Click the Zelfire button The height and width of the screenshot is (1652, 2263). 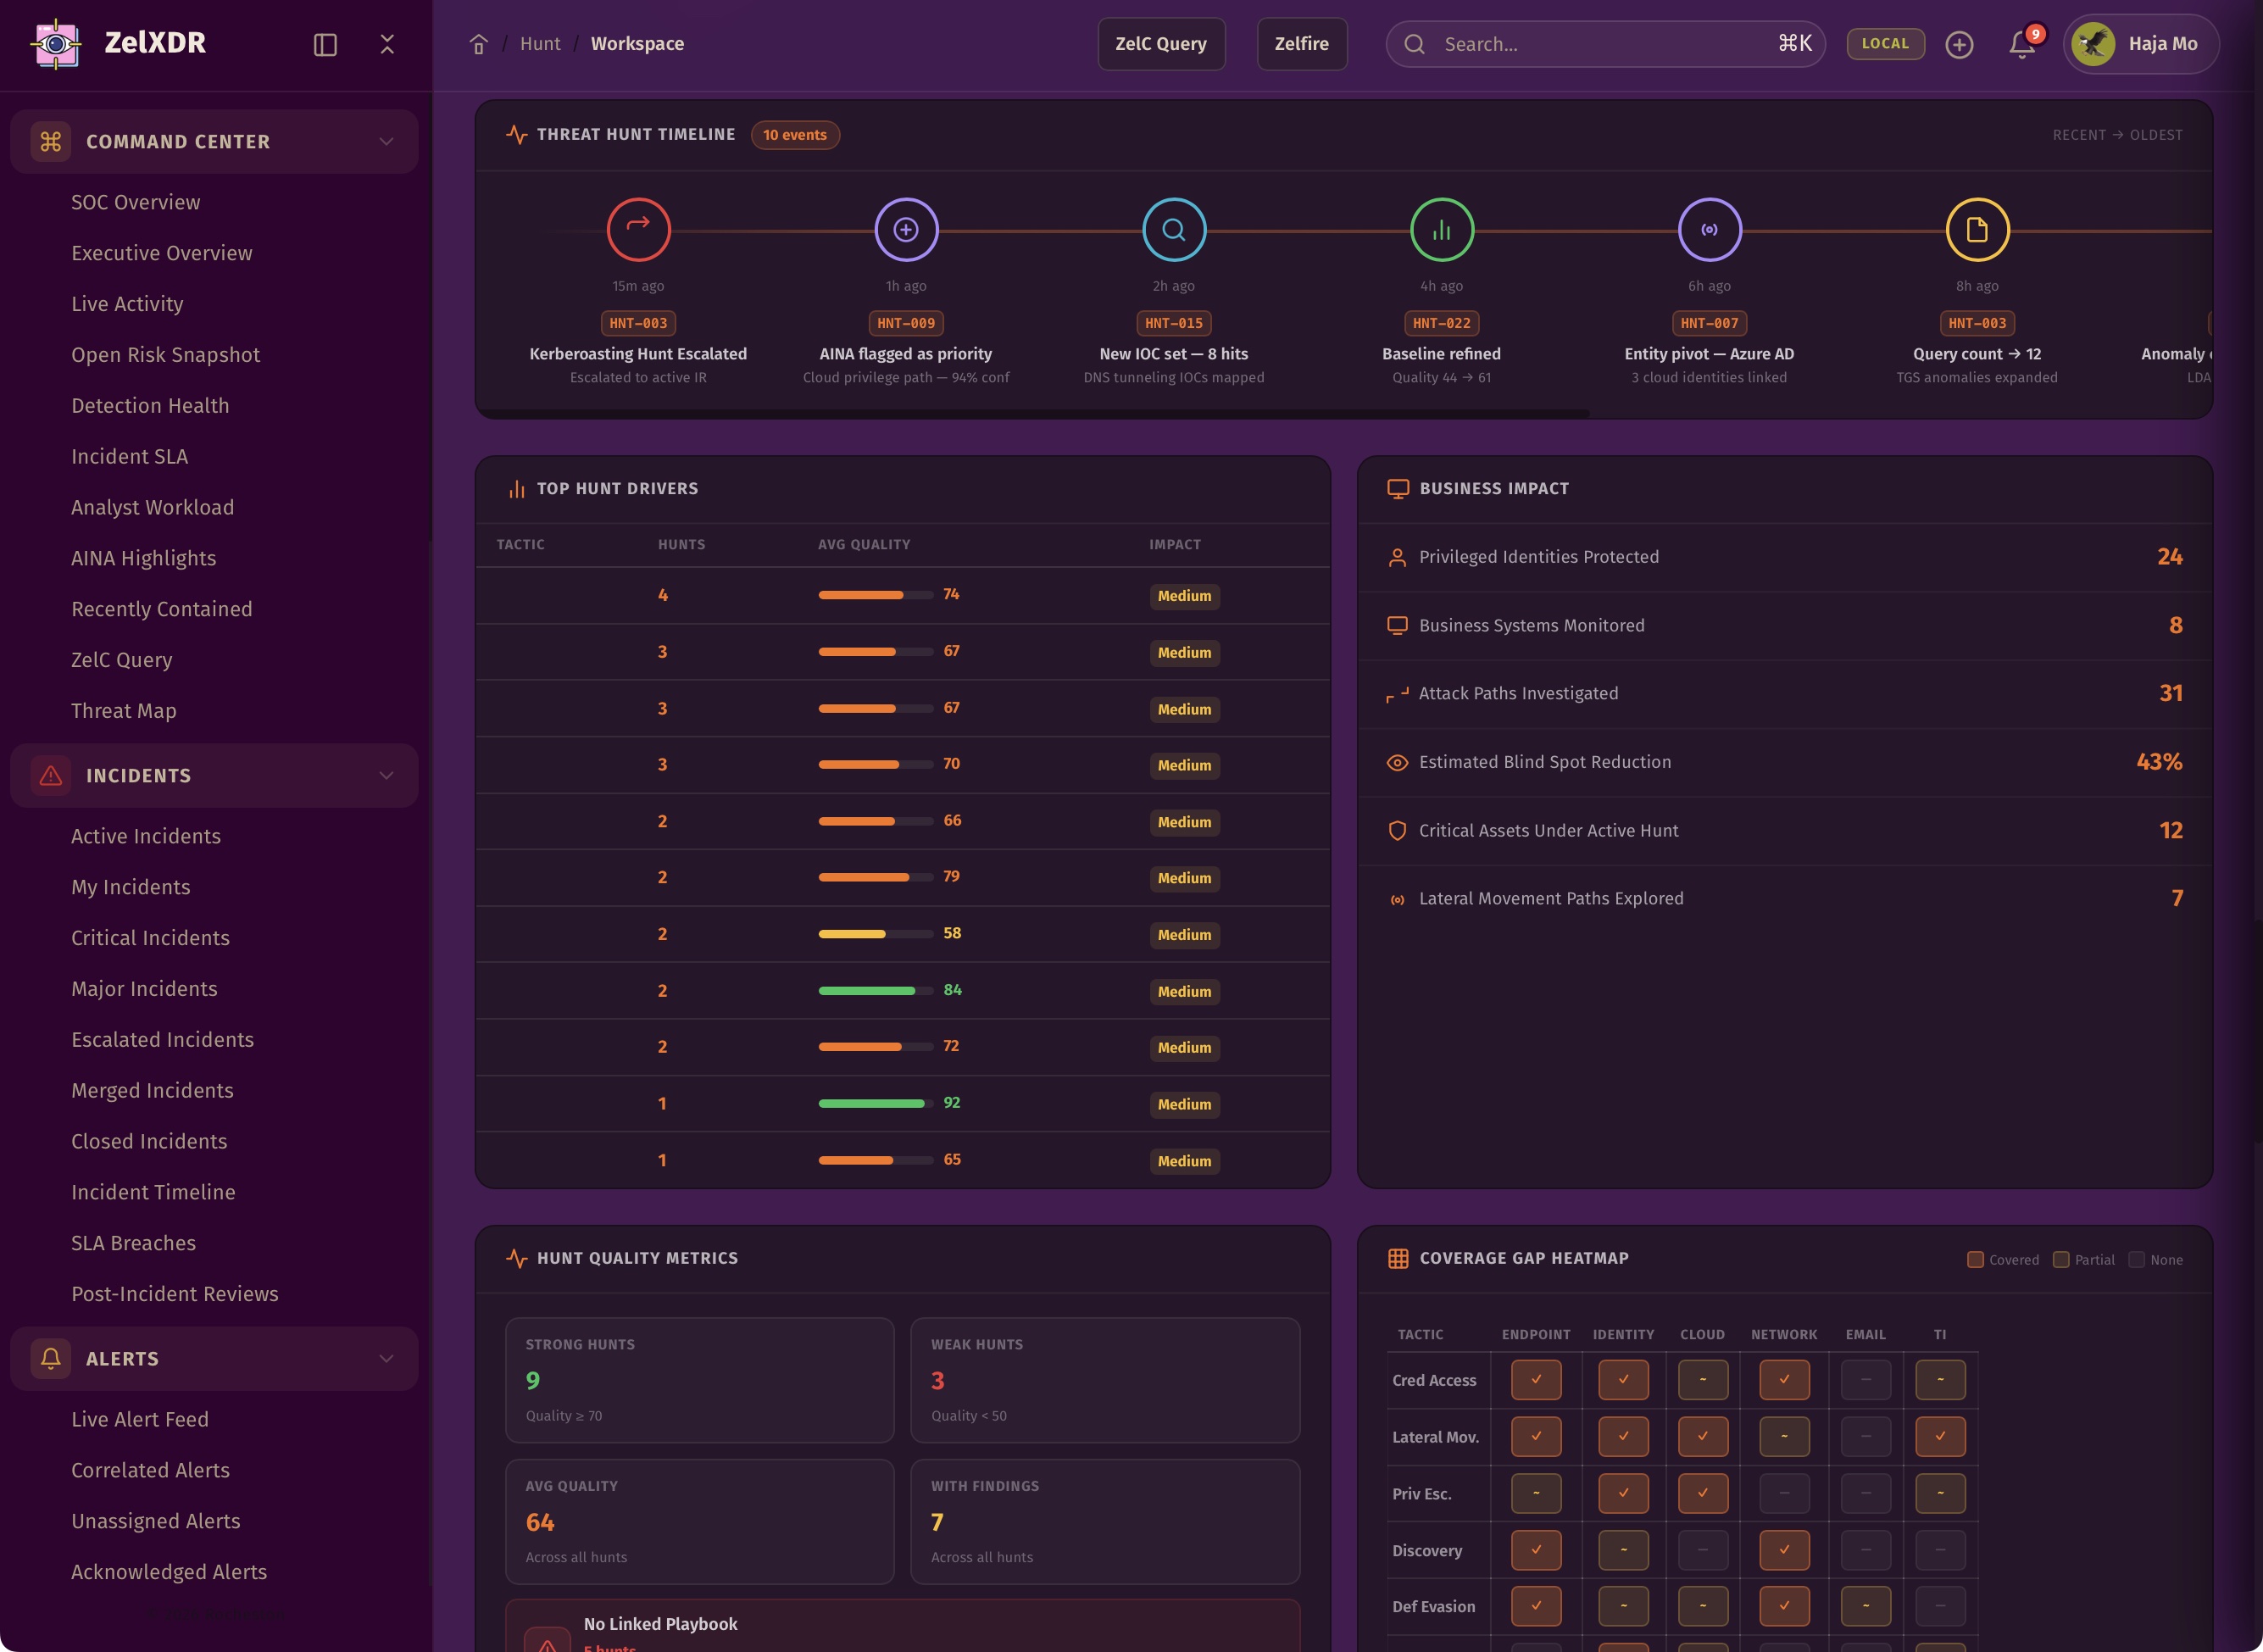tap(1301, 44)
